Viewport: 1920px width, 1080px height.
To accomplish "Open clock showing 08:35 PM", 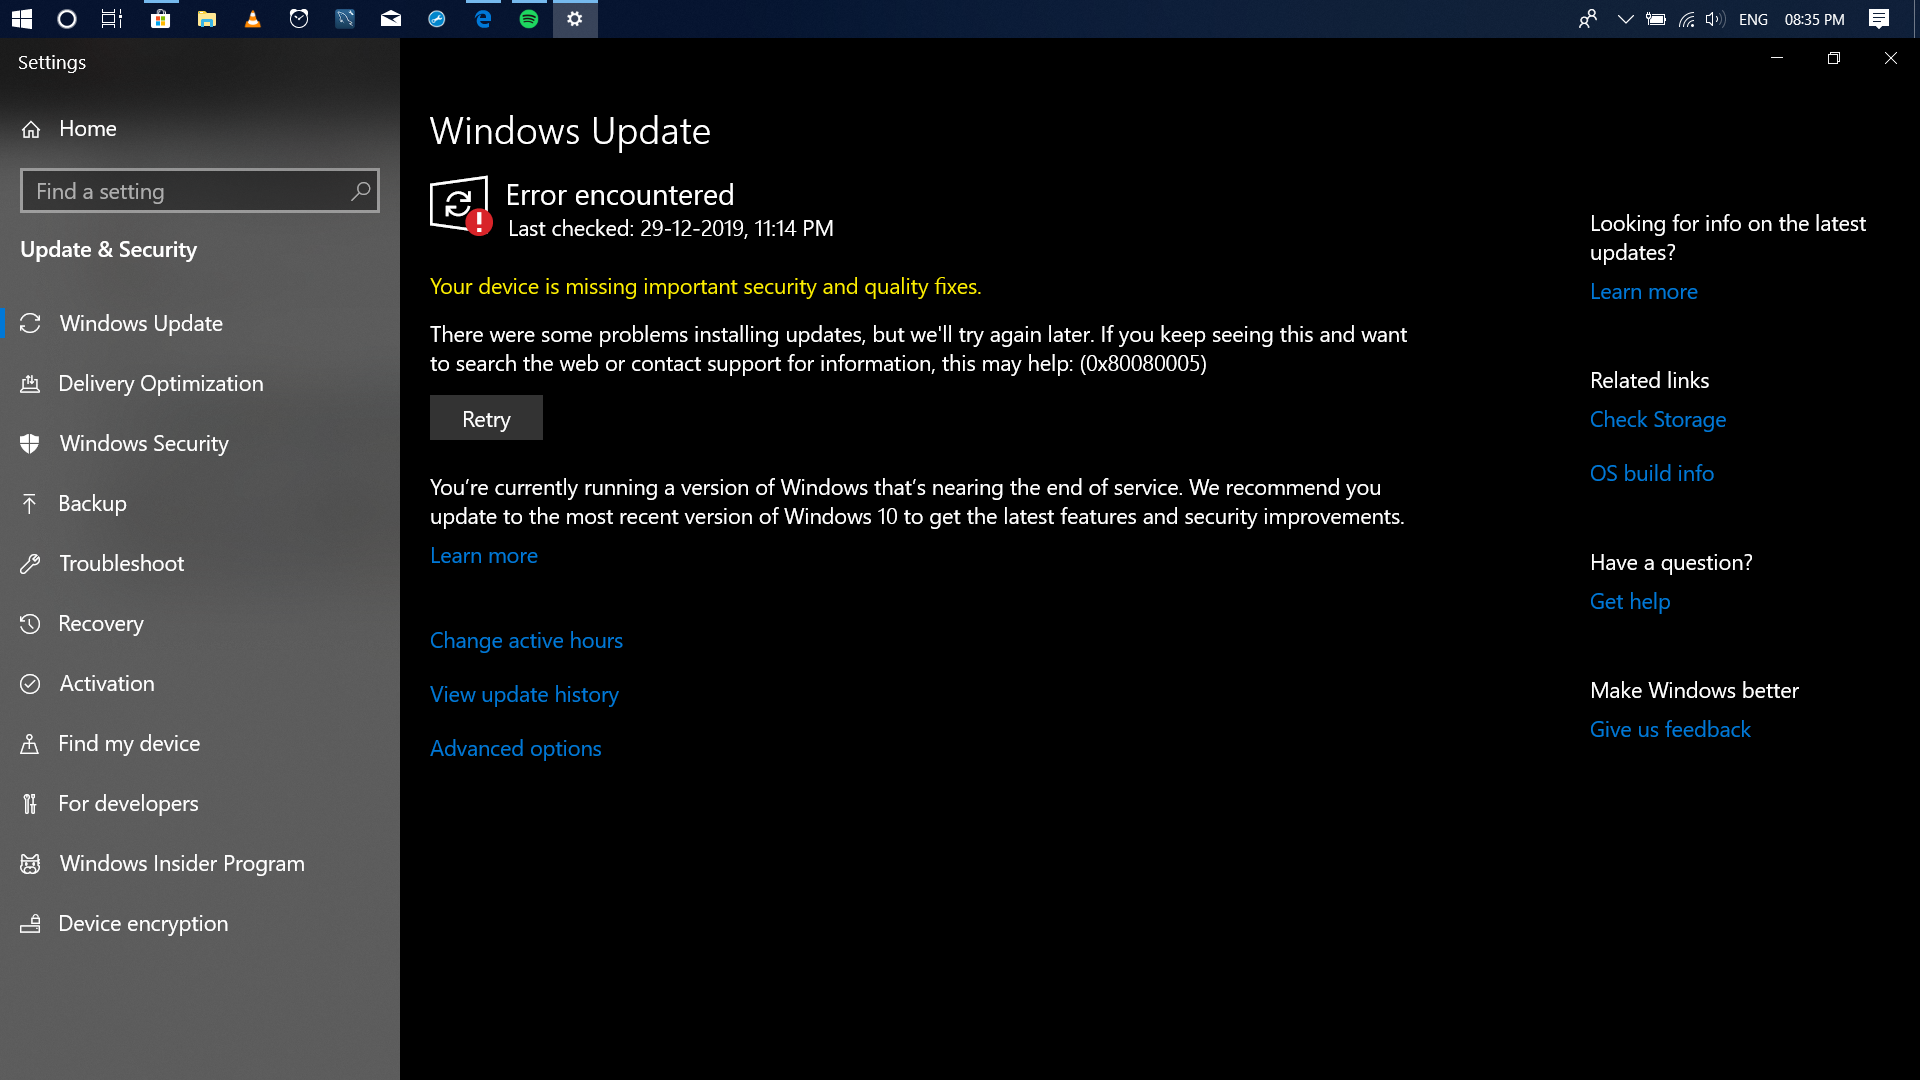I will (1814, 19).
